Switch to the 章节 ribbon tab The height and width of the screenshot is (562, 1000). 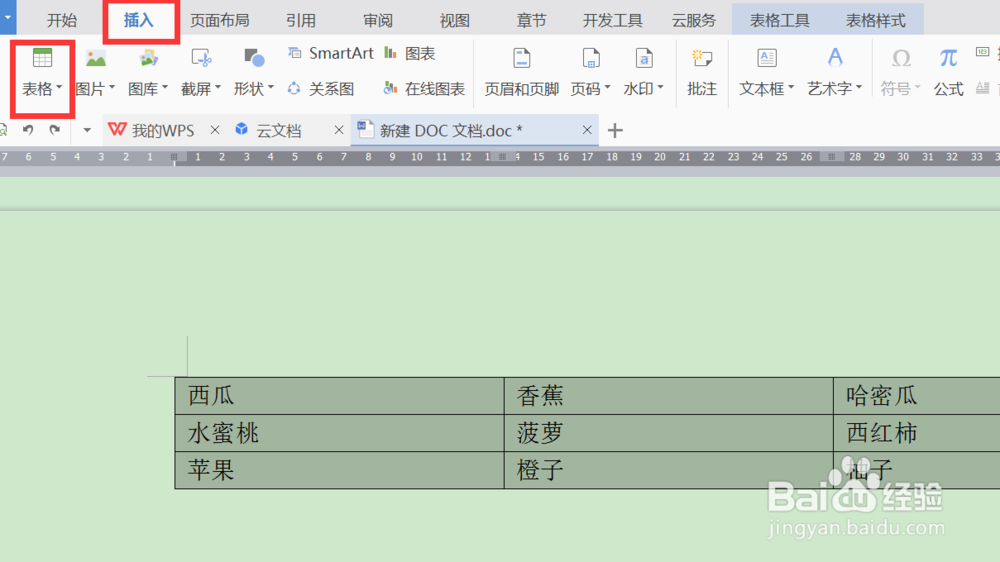pos(531,20)
